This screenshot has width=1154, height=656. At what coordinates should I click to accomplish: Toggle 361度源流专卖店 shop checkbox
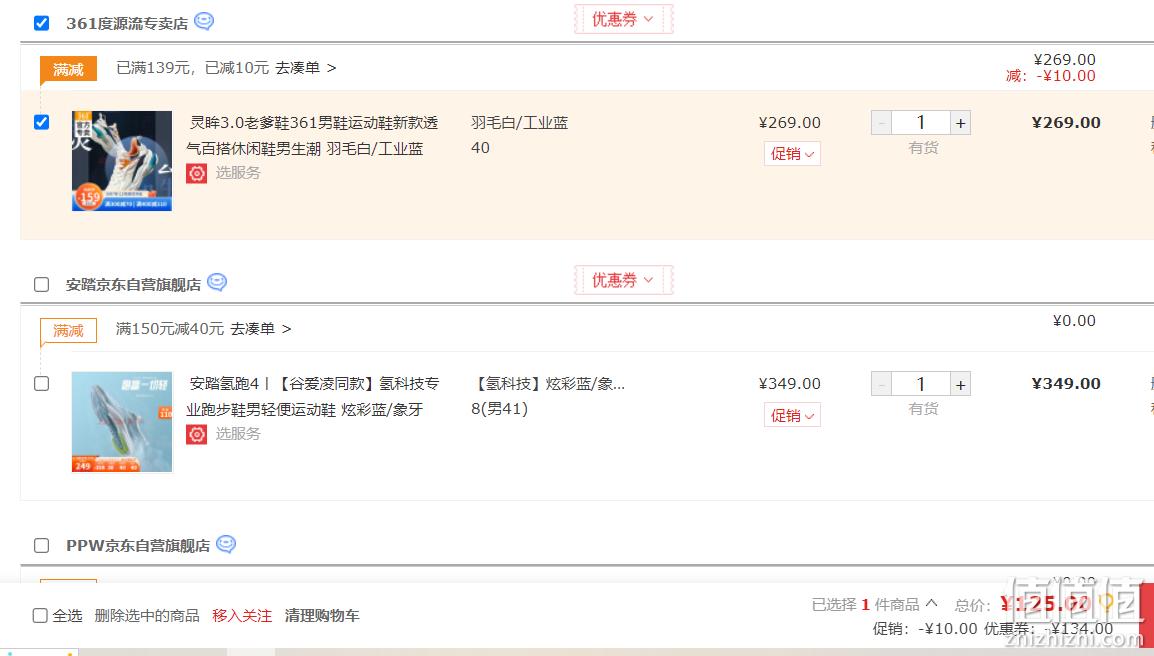[42, 23]
